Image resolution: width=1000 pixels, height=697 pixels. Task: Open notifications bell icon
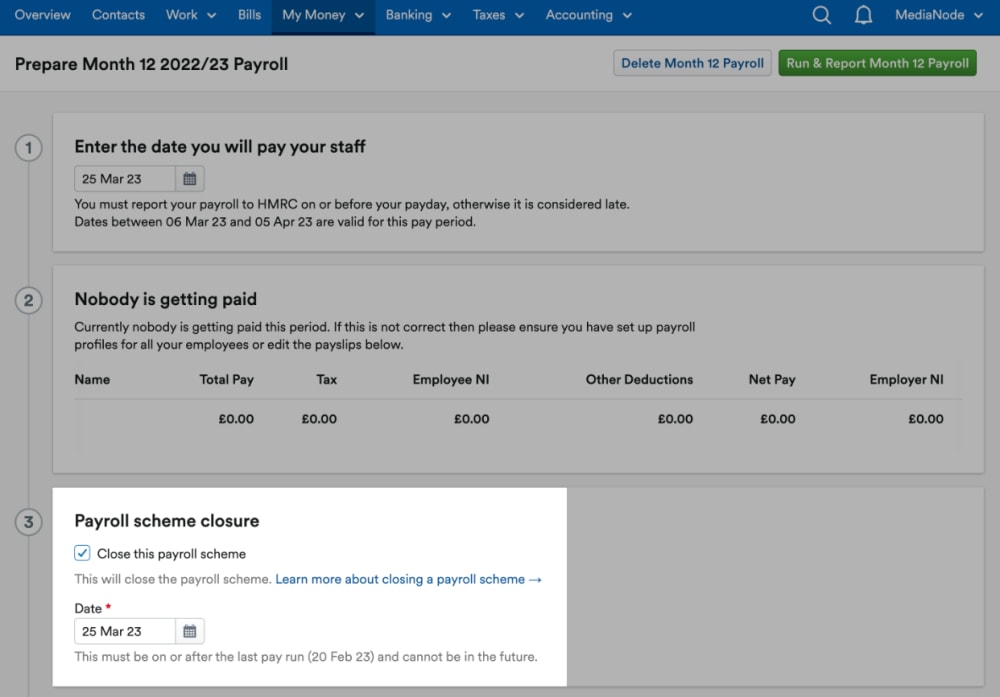click(863, 15)
